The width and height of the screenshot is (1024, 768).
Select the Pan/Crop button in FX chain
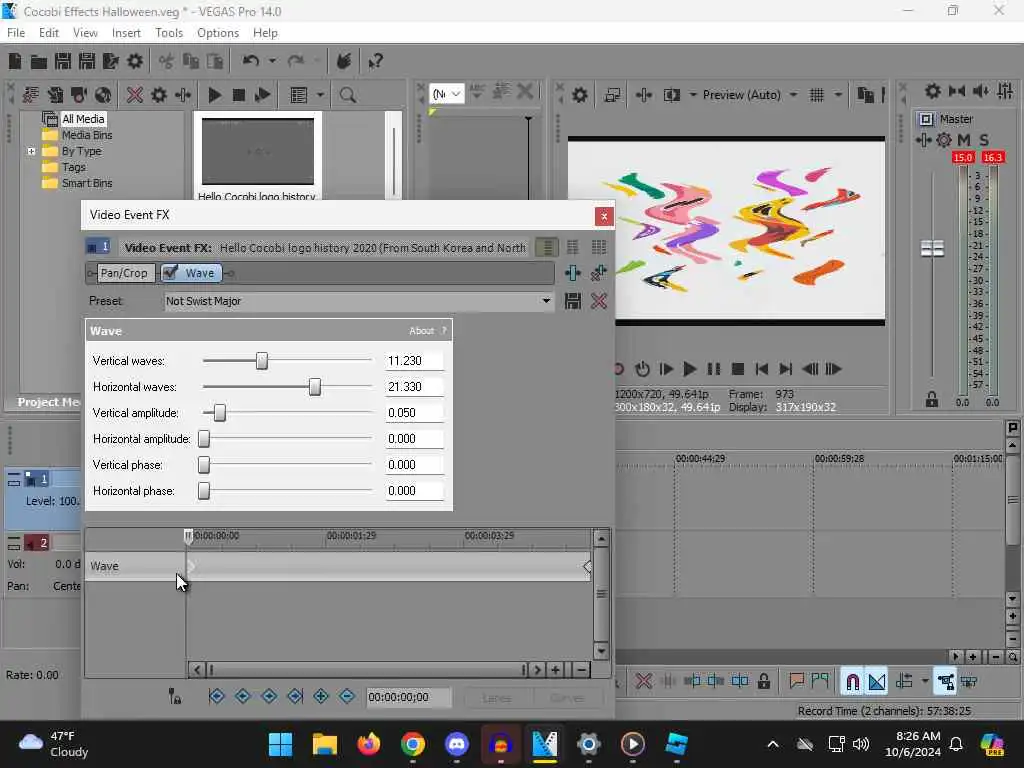point(124,273)
